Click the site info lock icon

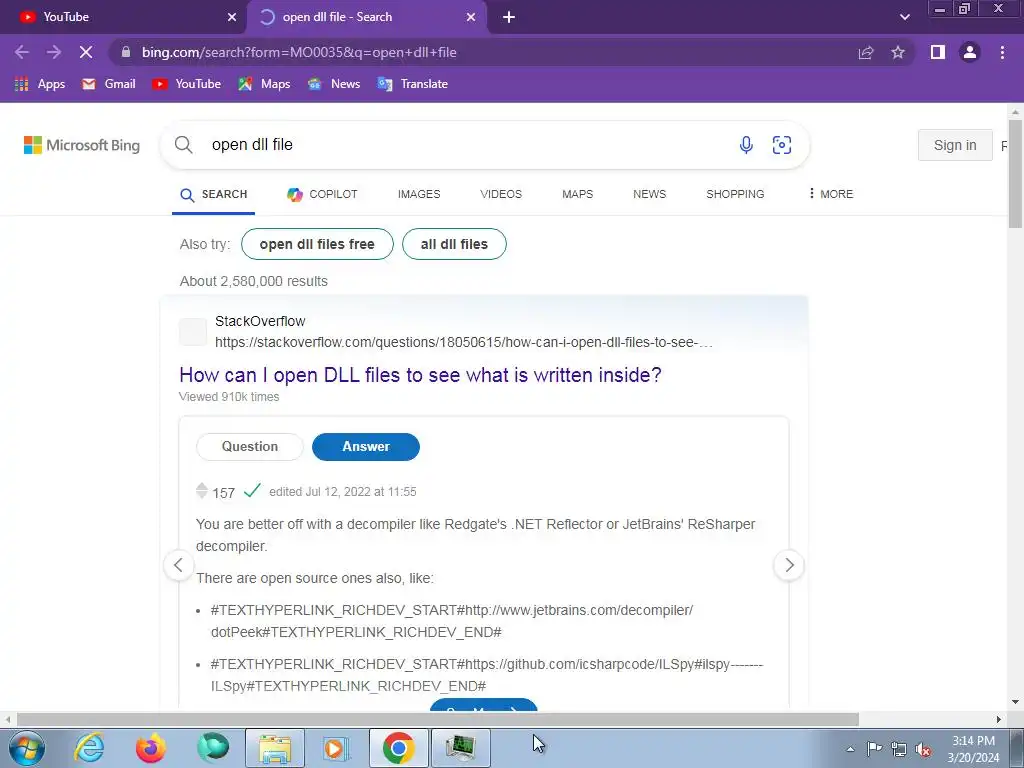(x=126, y=52)
